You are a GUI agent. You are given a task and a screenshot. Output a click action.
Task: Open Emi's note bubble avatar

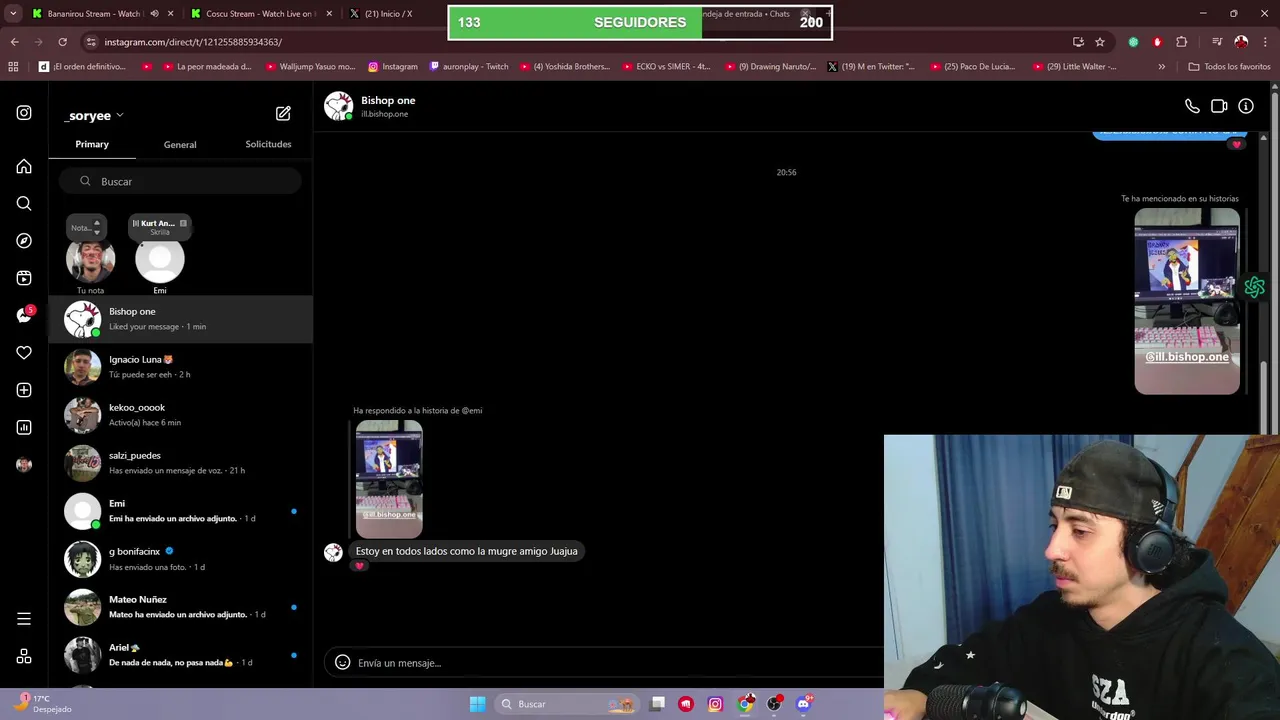point(160,260)
